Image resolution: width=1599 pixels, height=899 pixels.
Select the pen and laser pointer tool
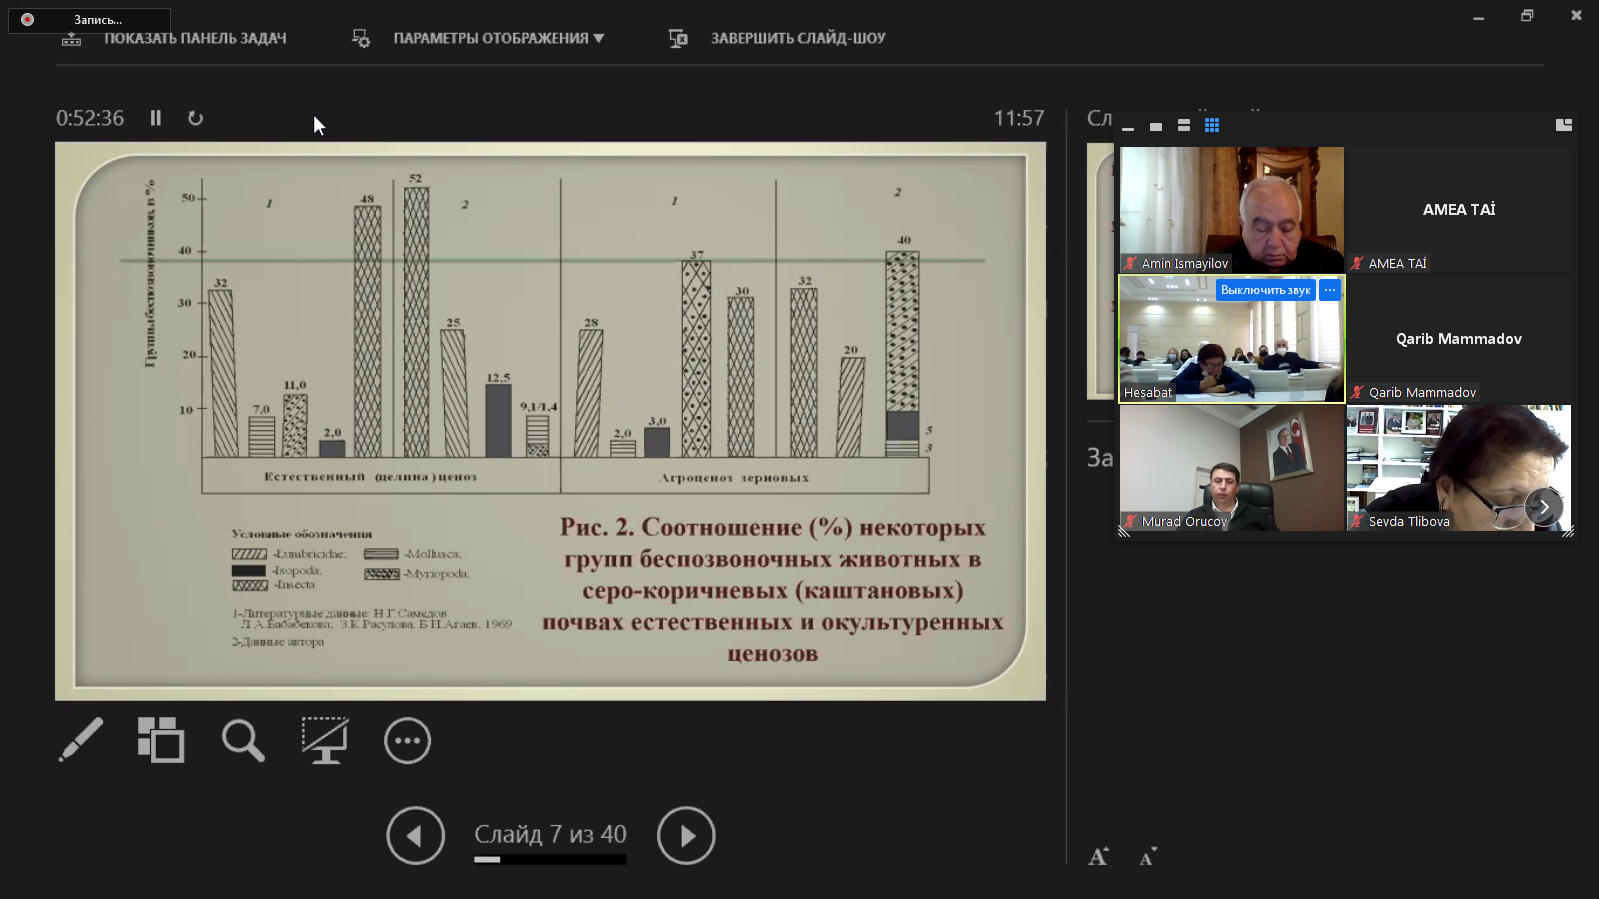pyautogui.click(x=81, y=740)
